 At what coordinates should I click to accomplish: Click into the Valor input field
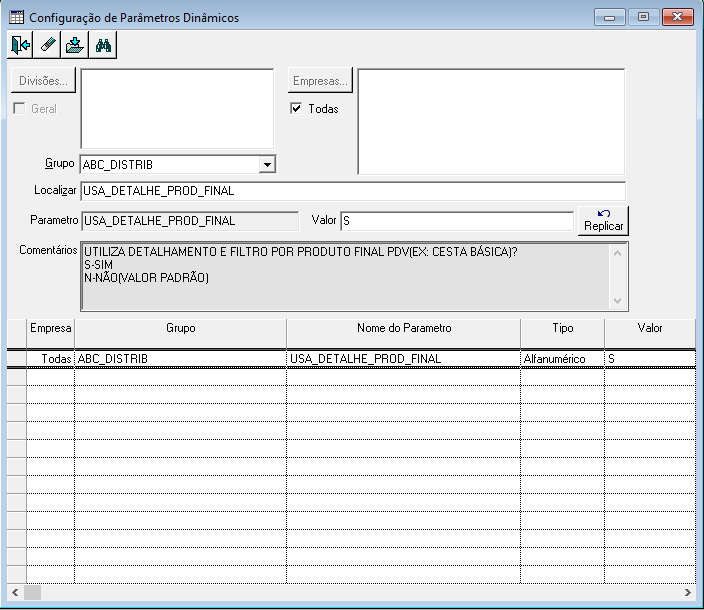click(x=457, y=221)
